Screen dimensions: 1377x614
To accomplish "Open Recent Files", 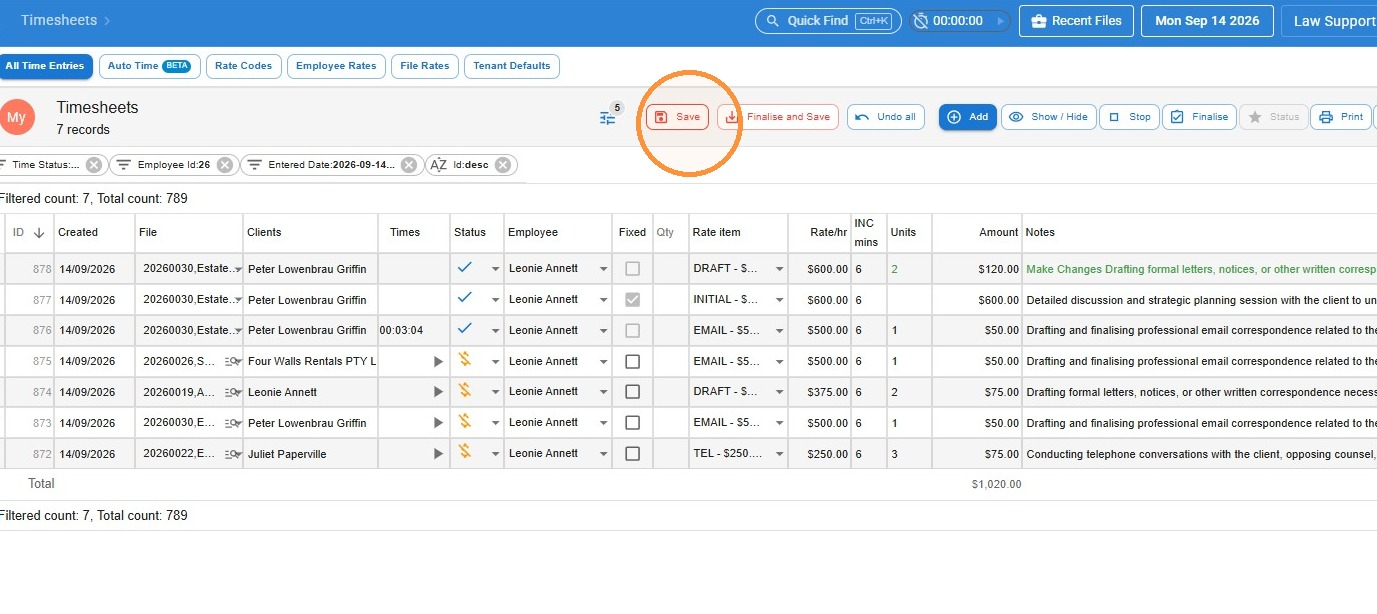I will click(1077, 21).
